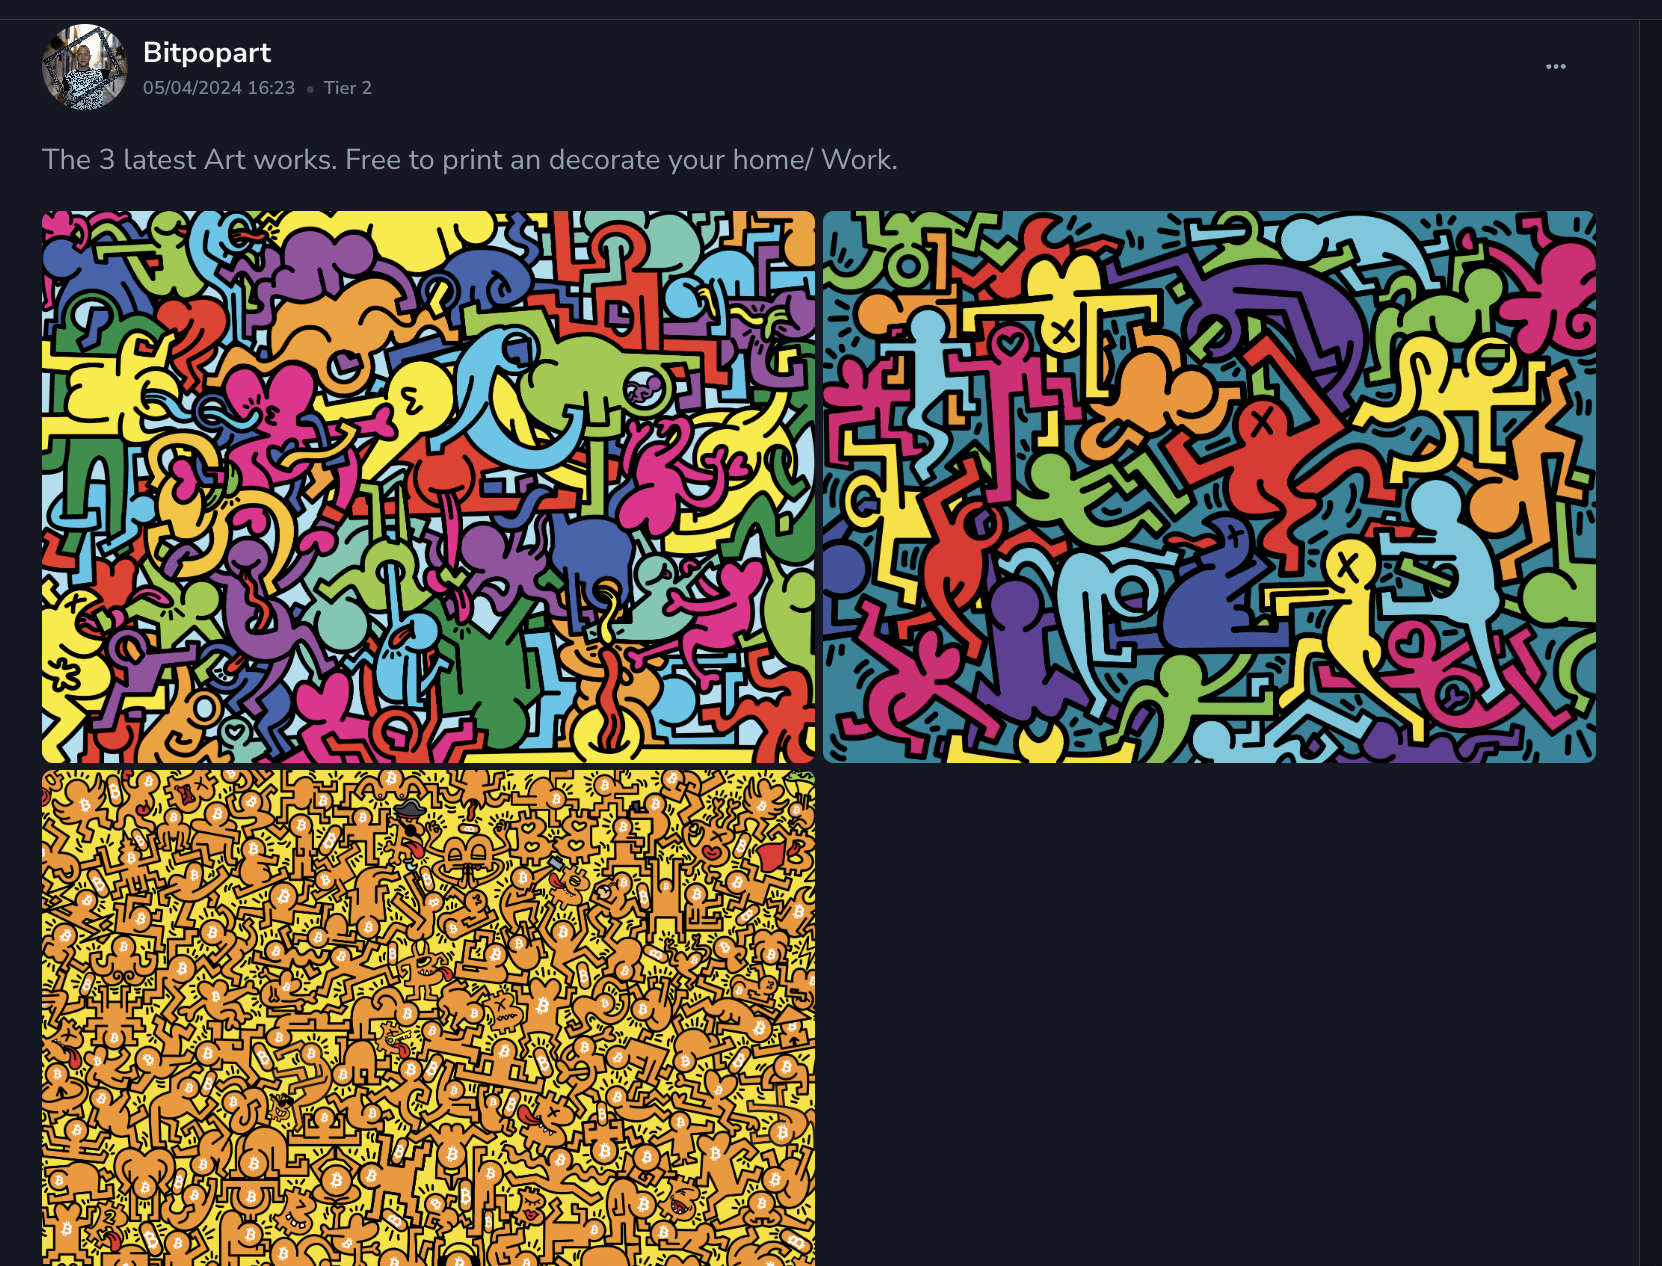Image resolution: width=1662 pixels, height=1266 pixels.
Task: Open the Bitpopart username profile link
Action: [207, 52]
